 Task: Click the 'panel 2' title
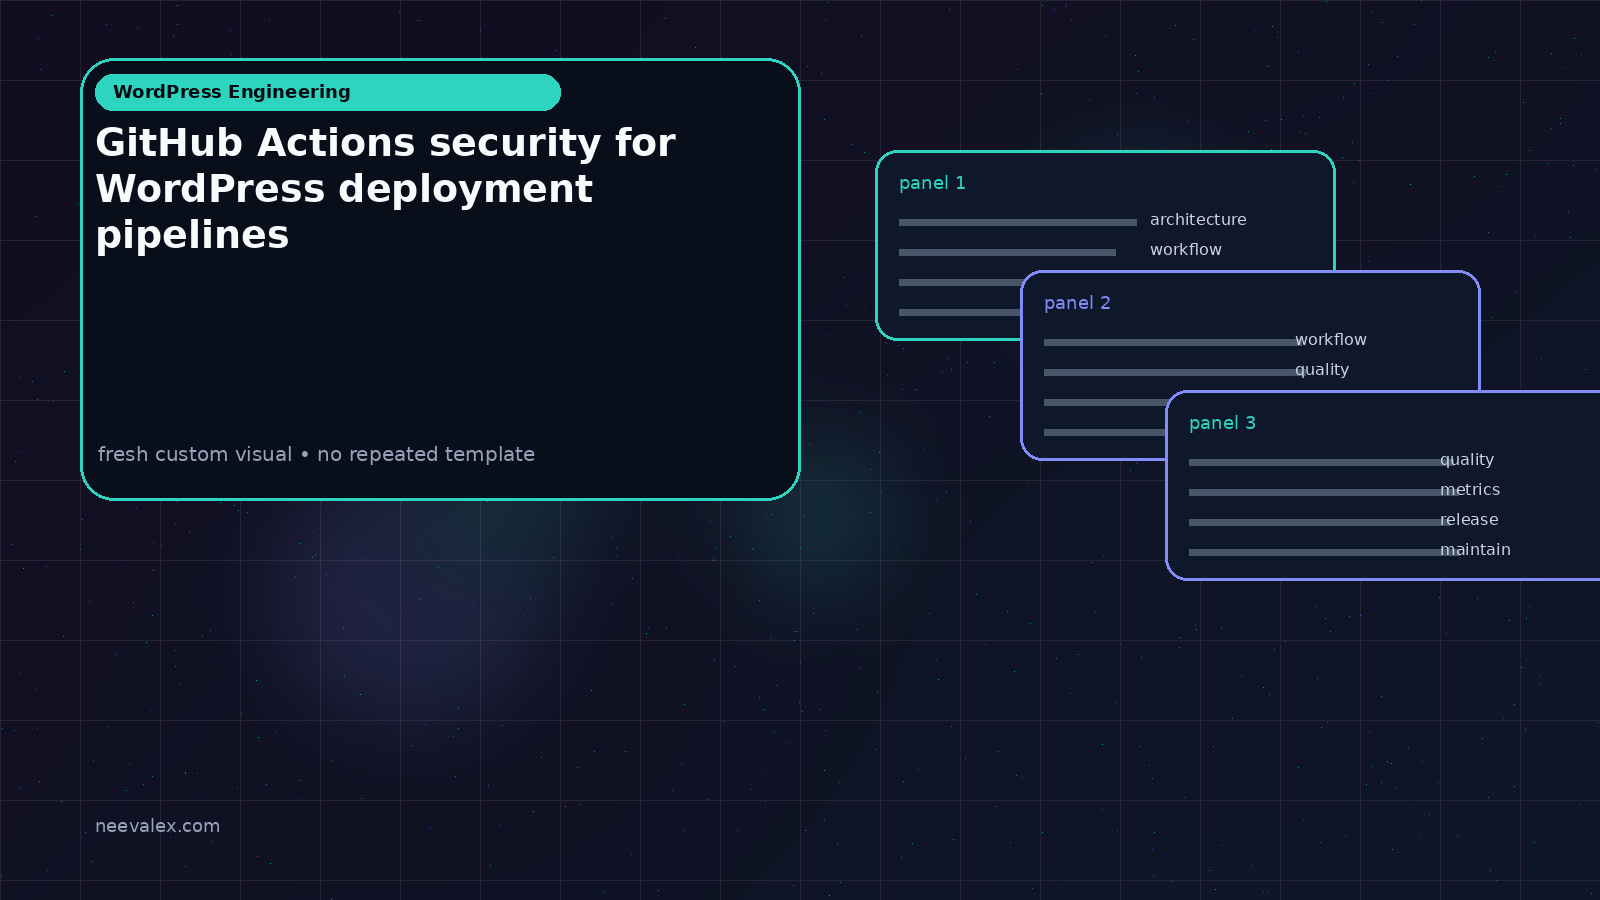[x=1077, y=303]
